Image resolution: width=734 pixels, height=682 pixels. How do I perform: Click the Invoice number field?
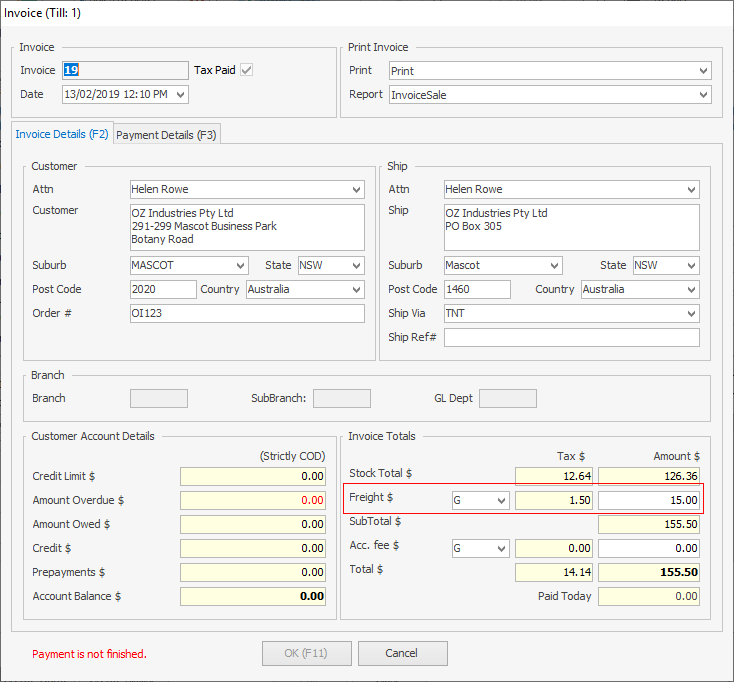125,70
